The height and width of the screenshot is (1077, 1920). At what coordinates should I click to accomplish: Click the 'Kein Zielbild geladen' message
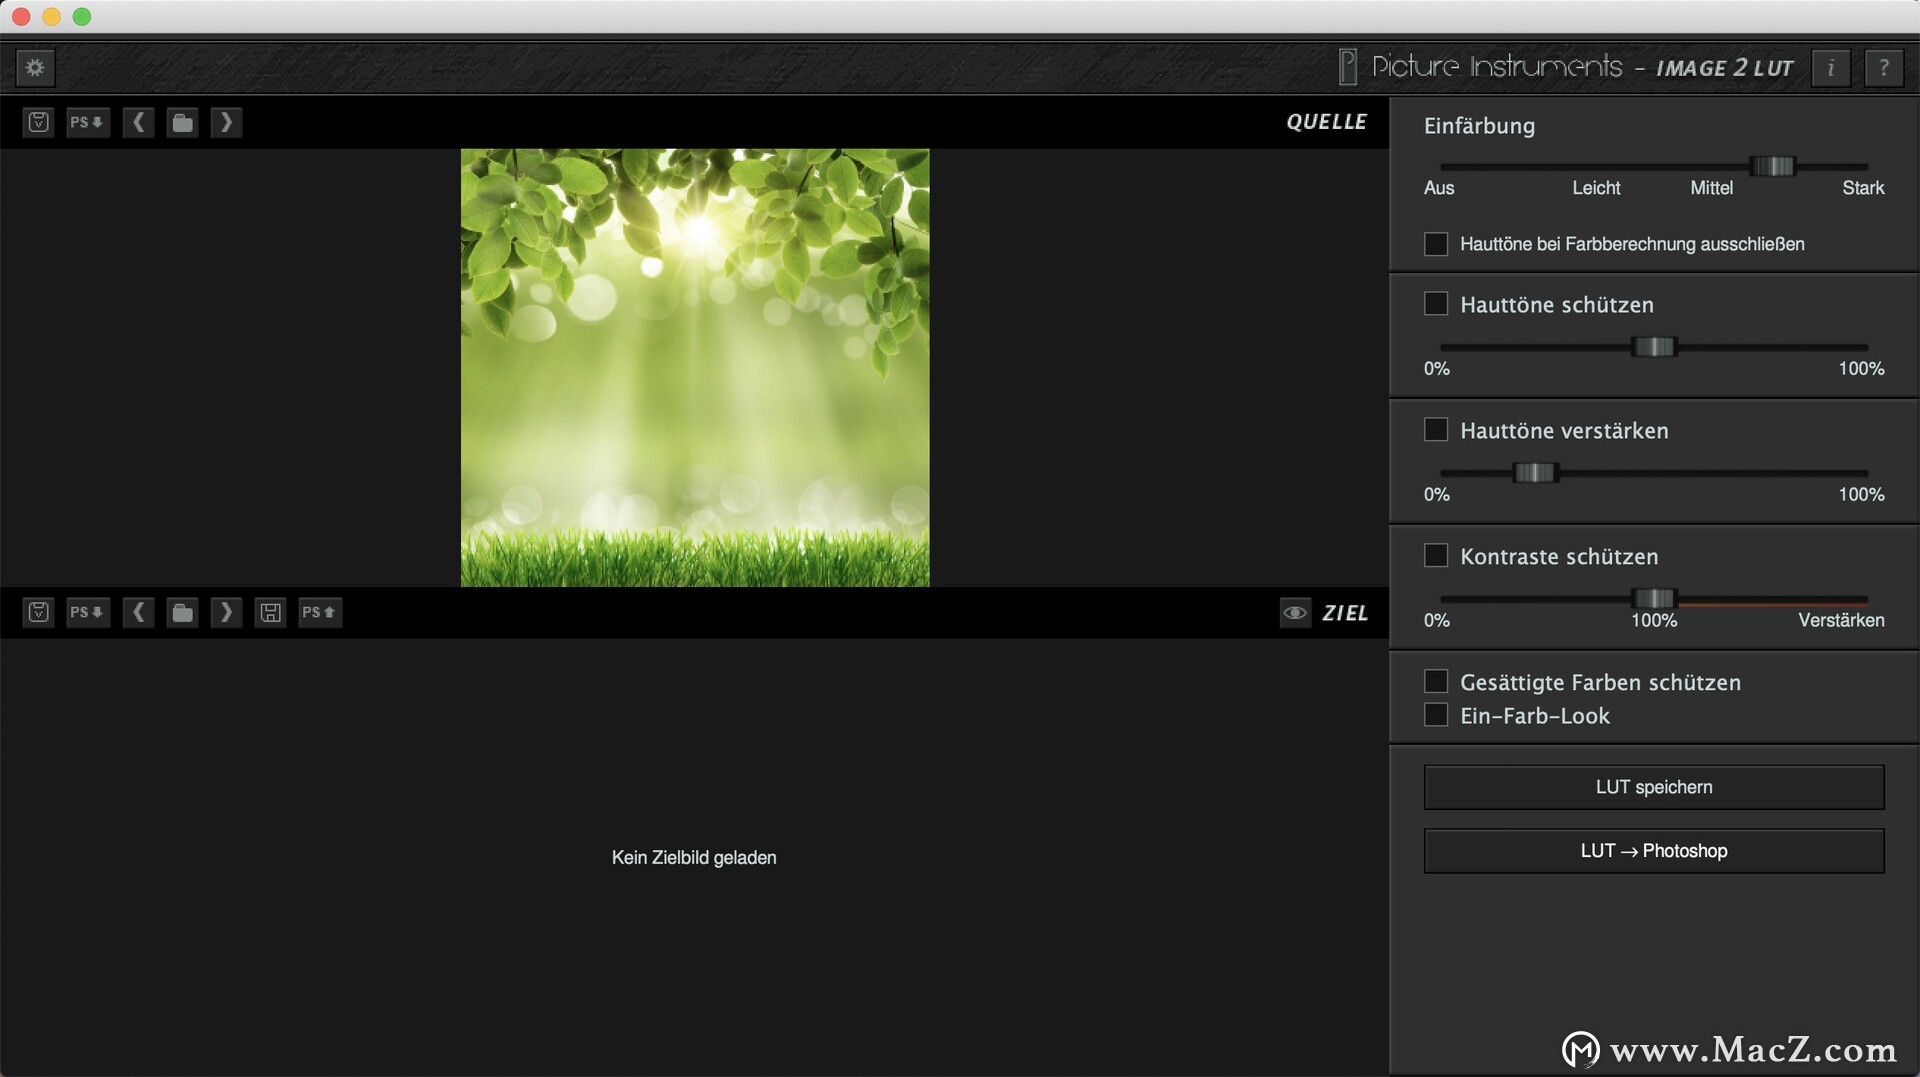[x=694, y=857]
